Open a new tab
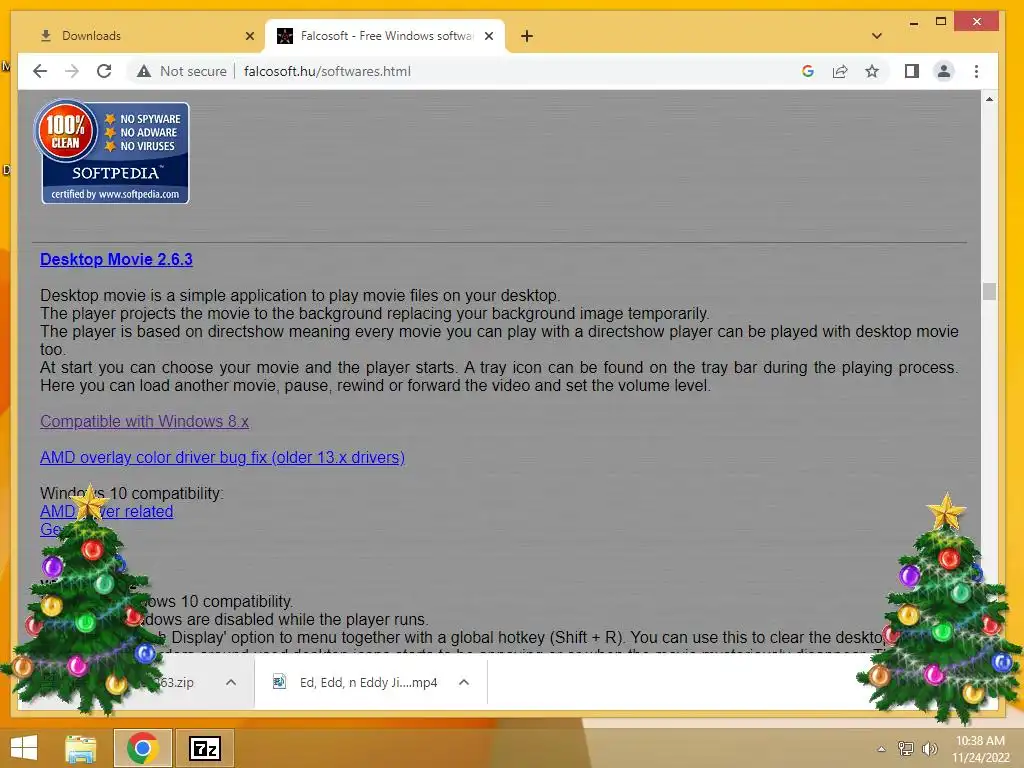This screenshot has height=768, width=1024. pyautogui.click(x=527, y=36)
